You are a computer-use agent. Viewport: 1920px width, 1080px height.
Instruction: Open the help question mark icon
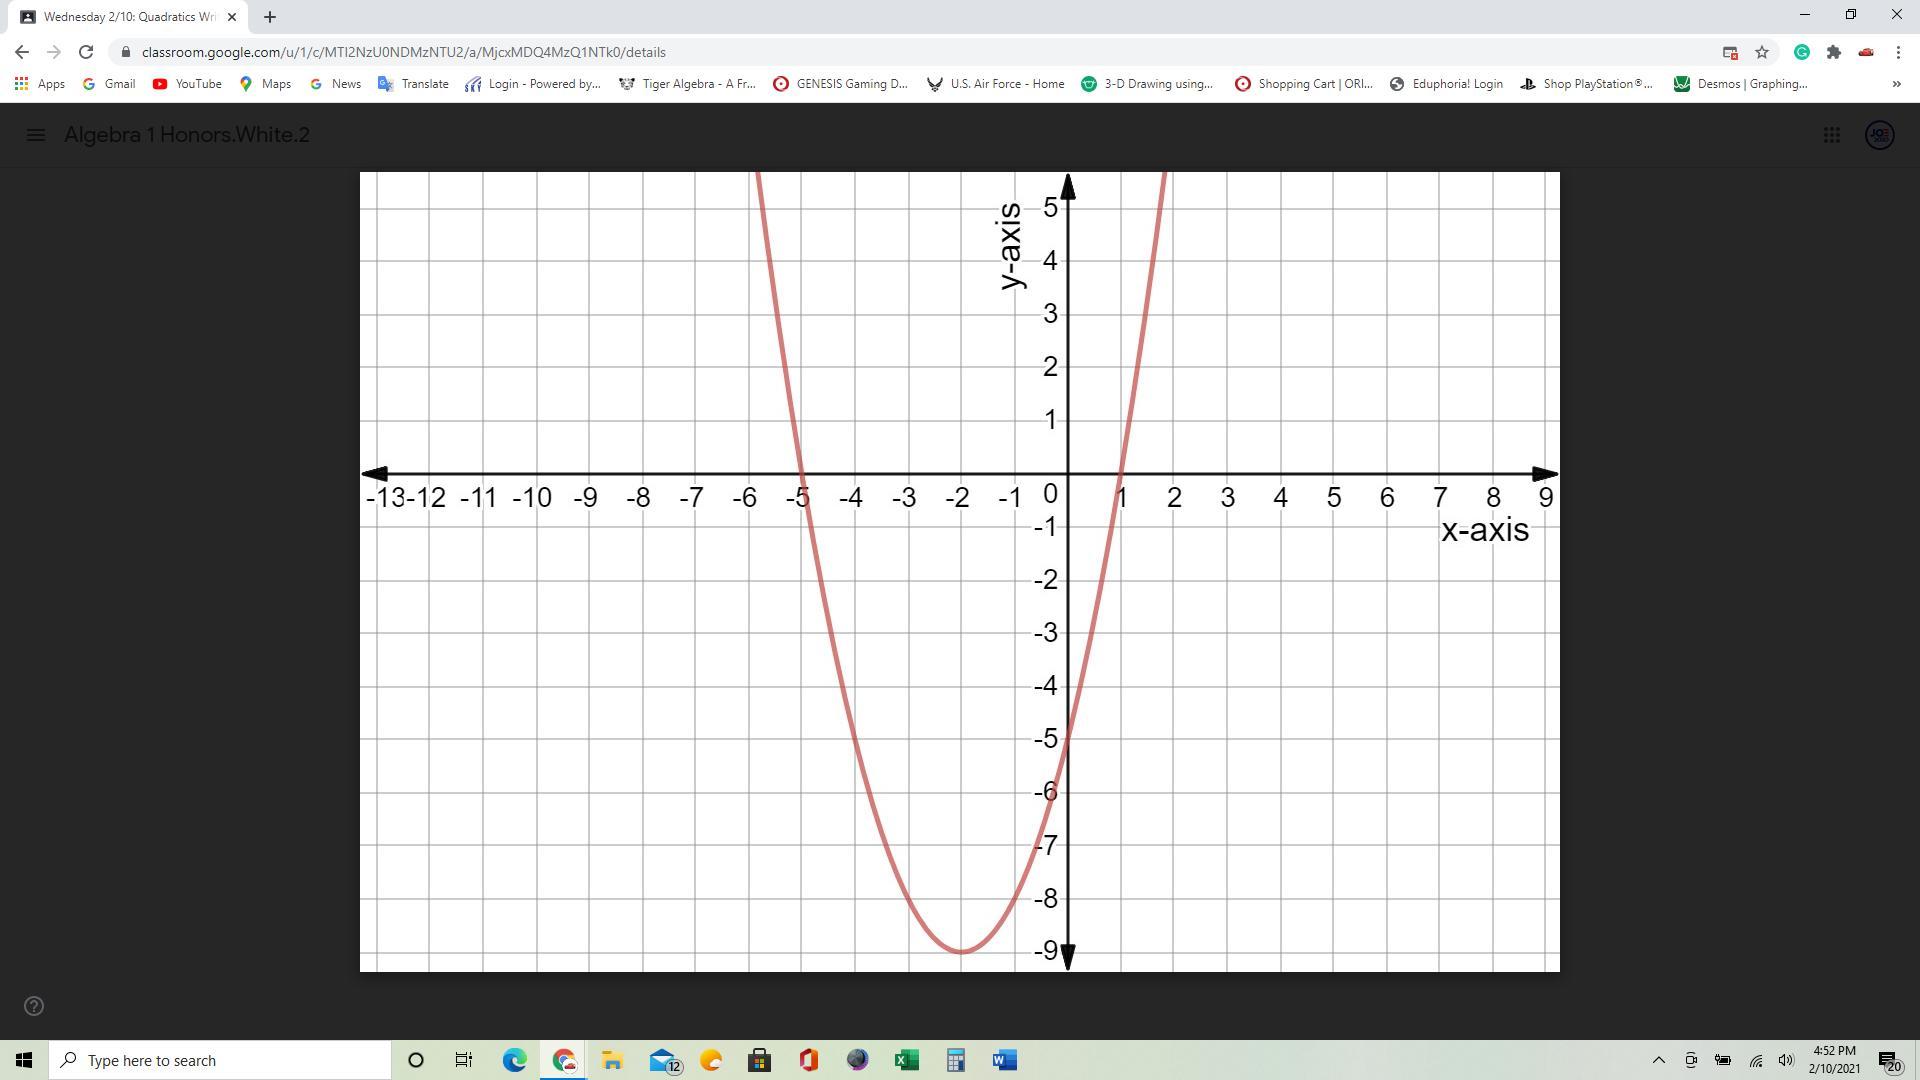tap(34, 1006)
